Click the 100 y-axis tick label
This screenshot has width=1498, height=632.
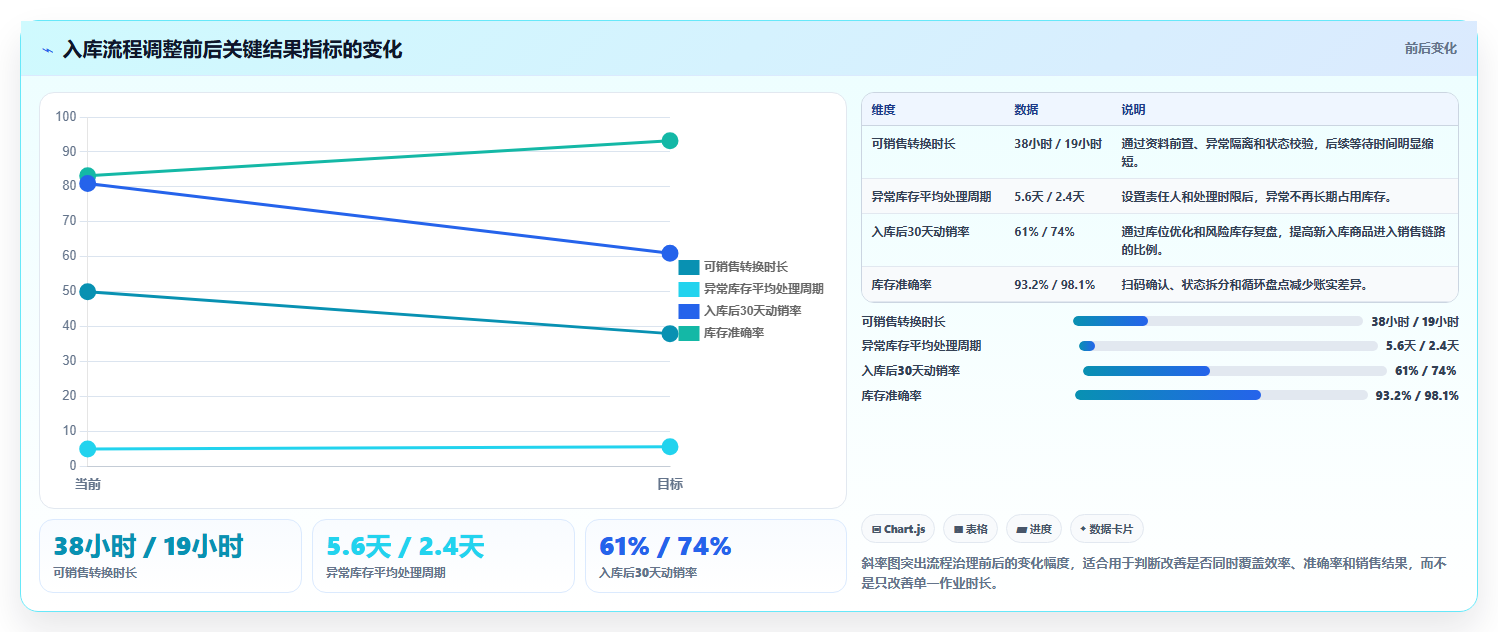point(66,117)
